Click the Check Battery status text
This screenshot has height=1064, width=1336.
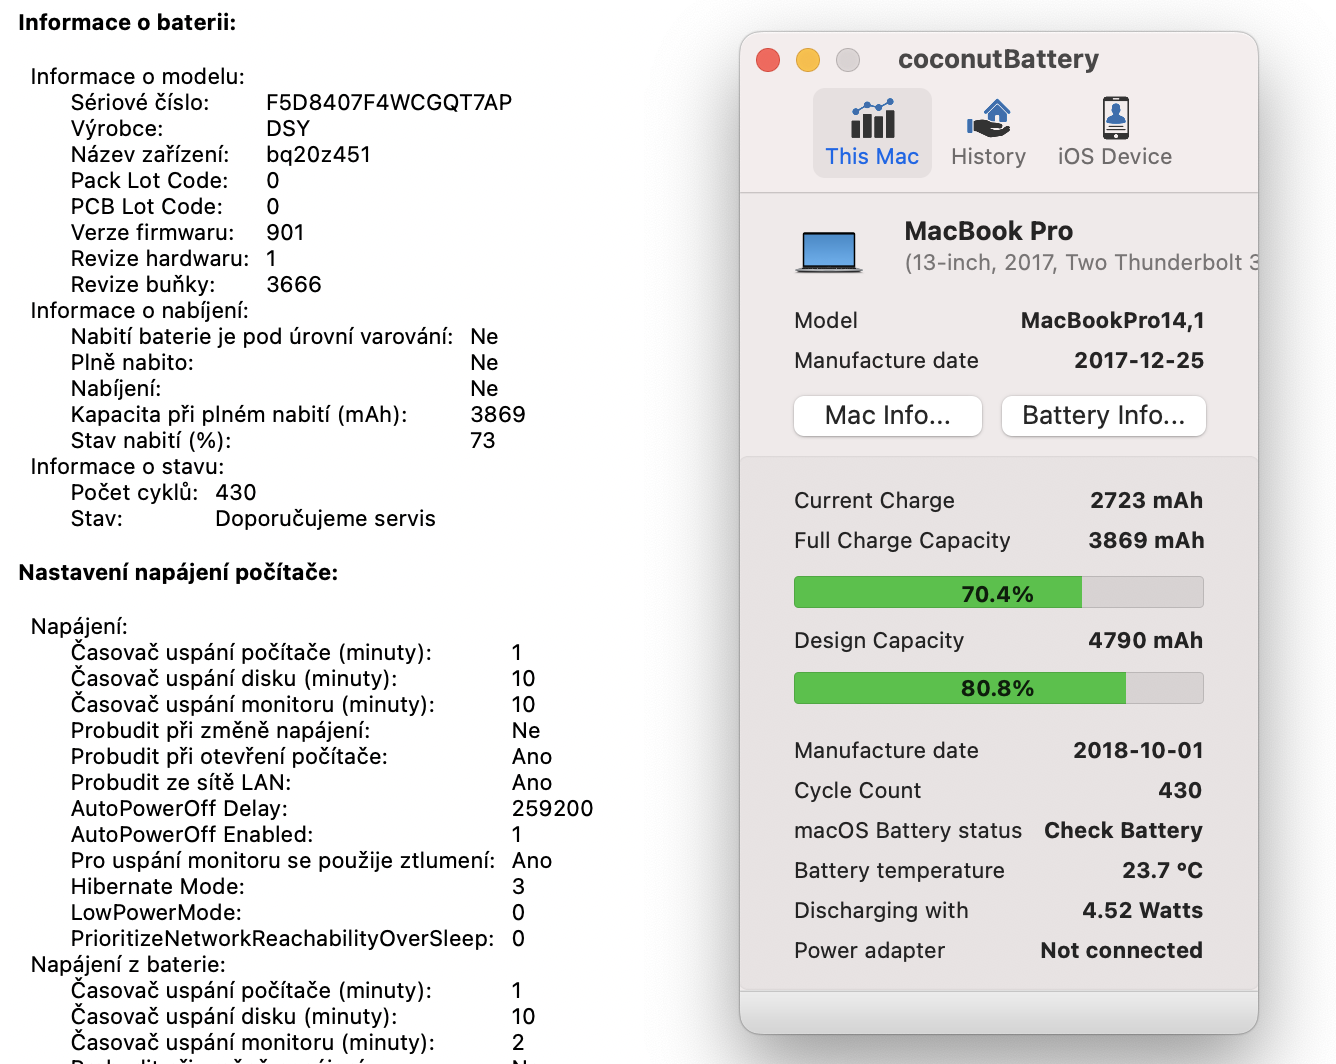[x=1123, y=831]
